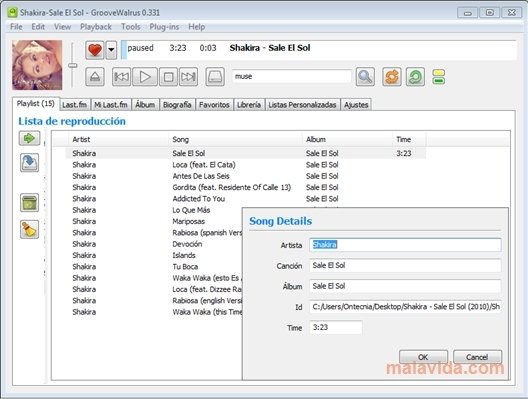
Task: Select the song 'Addicted To You'
Action: point(199,199)
